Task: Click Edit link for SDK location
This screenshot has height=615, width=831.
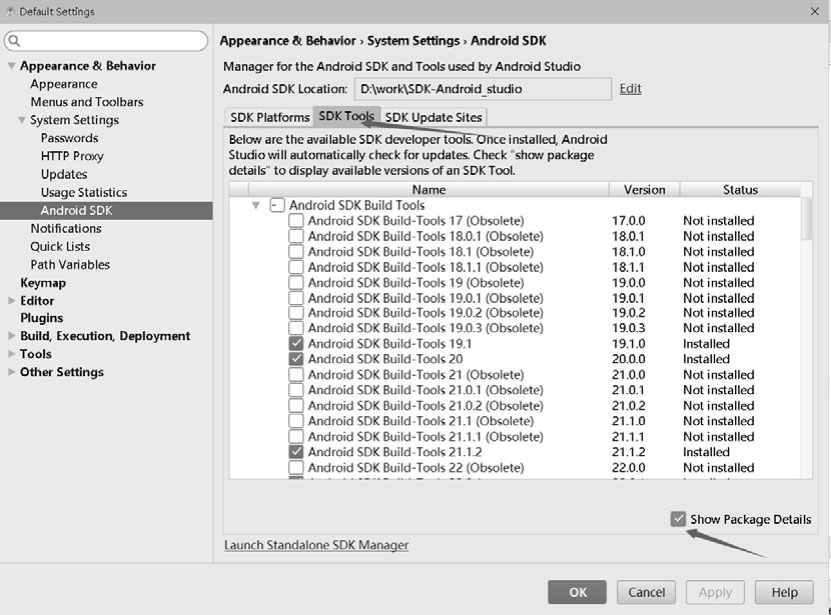Action: (x=630, y=89)
